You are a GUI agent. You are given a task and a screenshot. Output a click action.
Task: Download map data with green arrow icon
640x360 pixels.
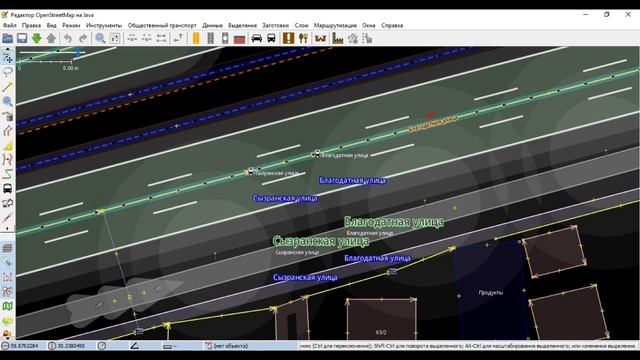click(x=37, y=38)
